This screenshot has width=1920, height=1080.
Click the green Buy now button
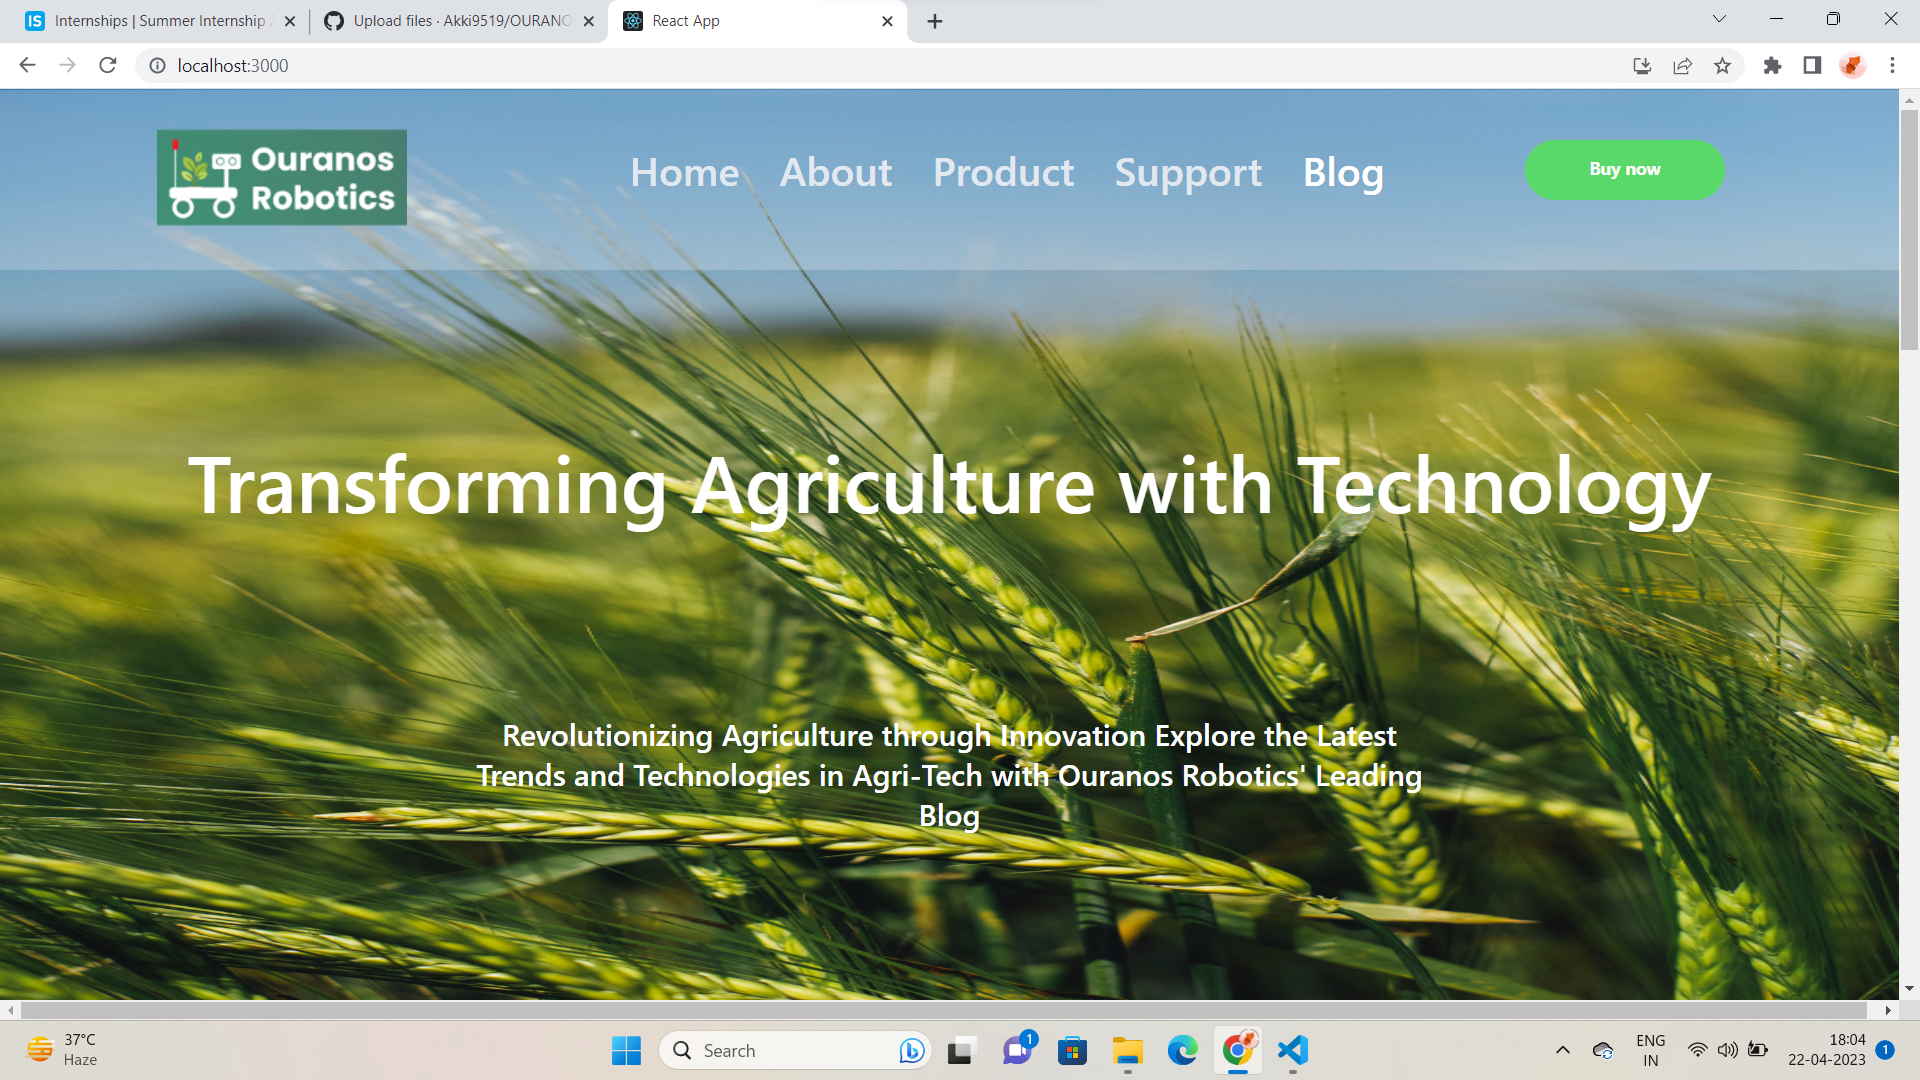point(1625,169)
